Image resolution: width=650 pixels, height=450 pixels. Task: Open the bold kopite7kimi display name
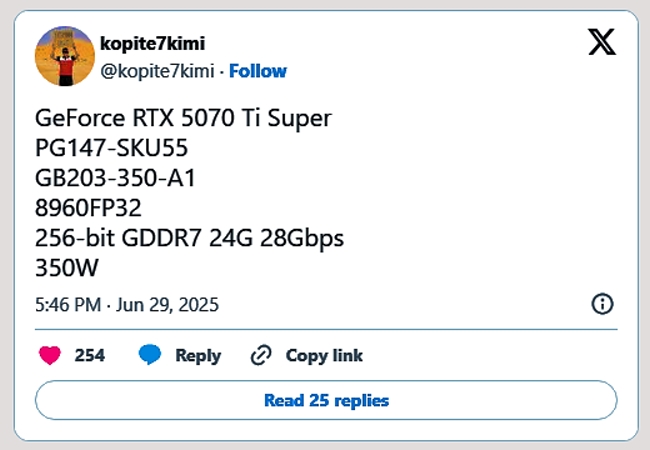click(152, 44)
